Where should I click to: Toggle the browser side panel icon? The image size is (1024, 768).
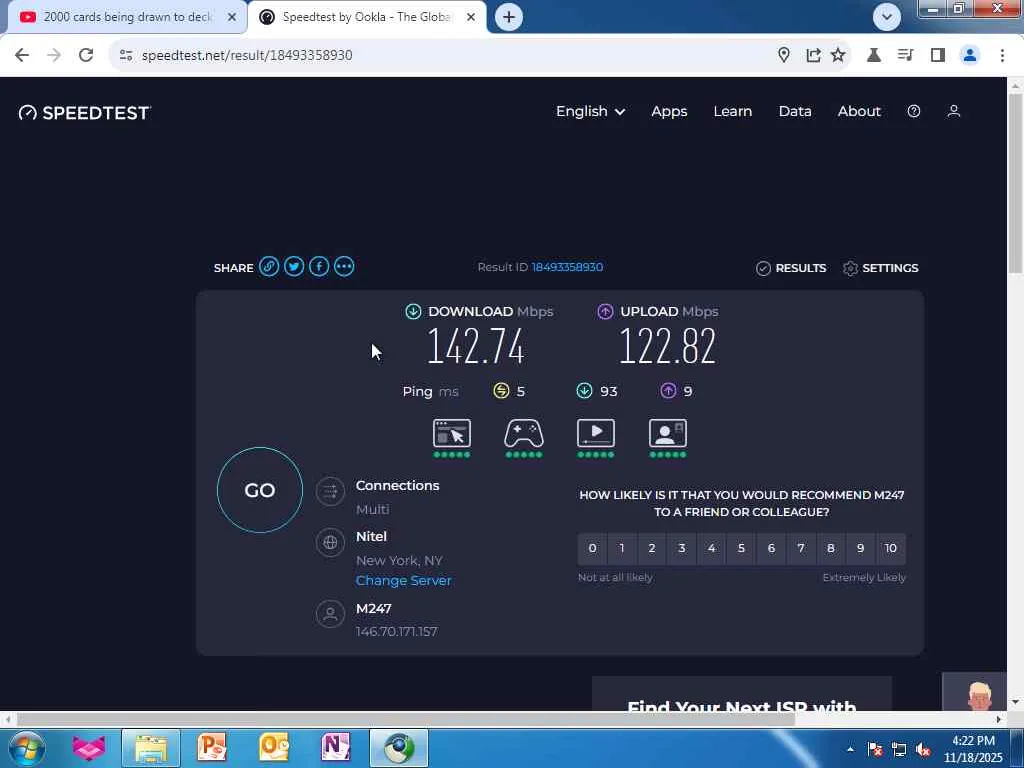[938, 55]
